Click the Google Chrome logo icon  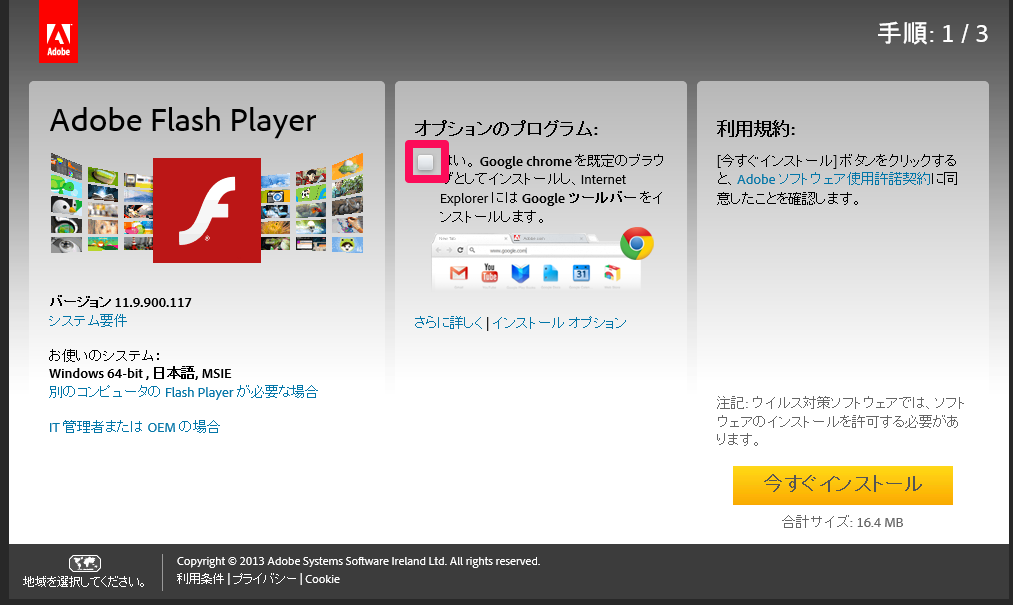coord(636,243)
